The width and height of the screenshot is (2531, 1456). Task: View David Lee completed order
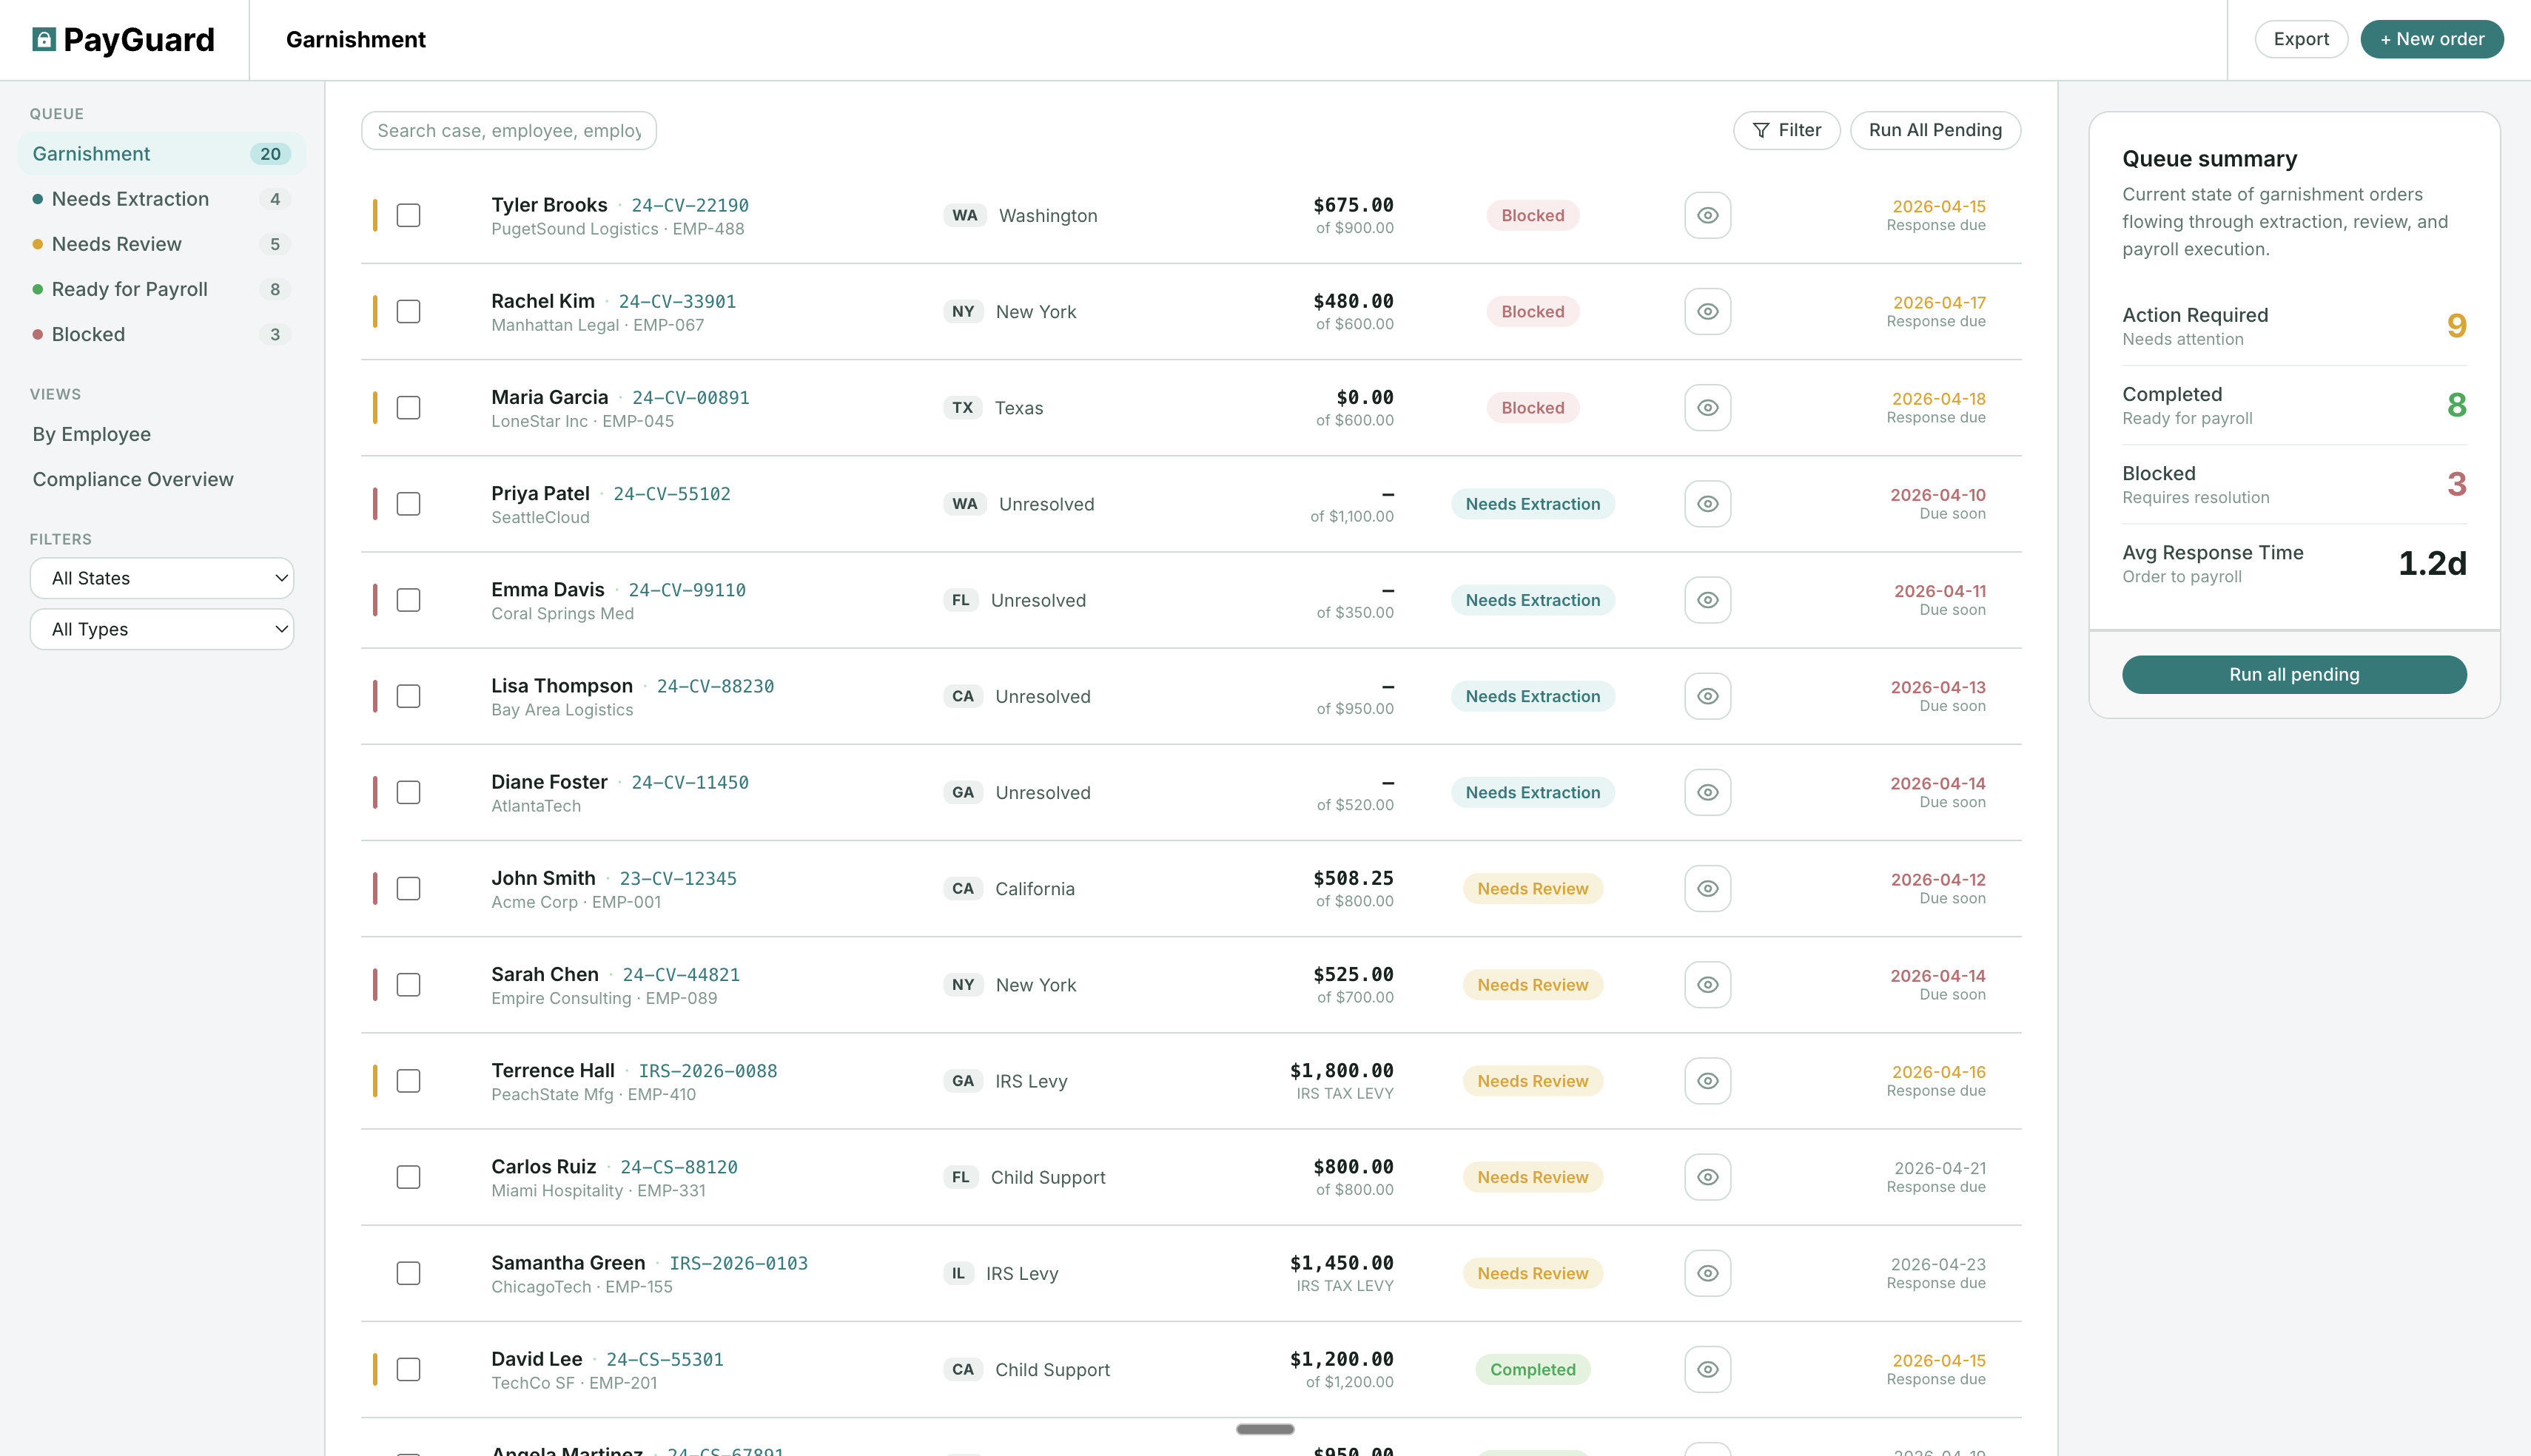(1707, 1369)
